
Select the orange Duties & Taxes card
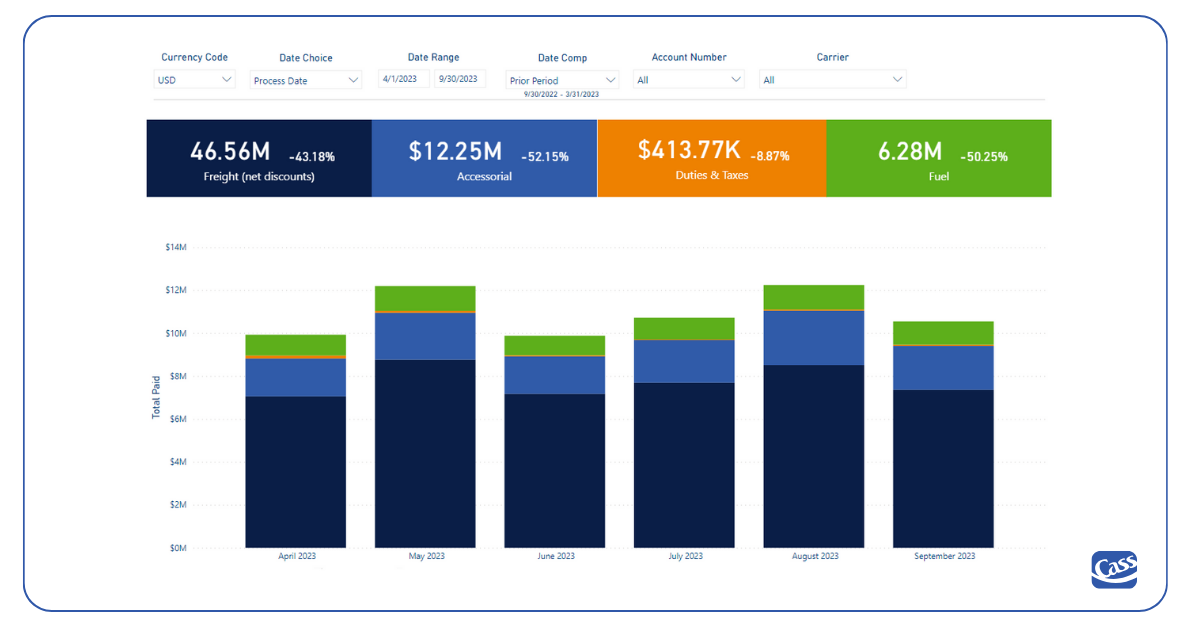click(x=711, y=158)
